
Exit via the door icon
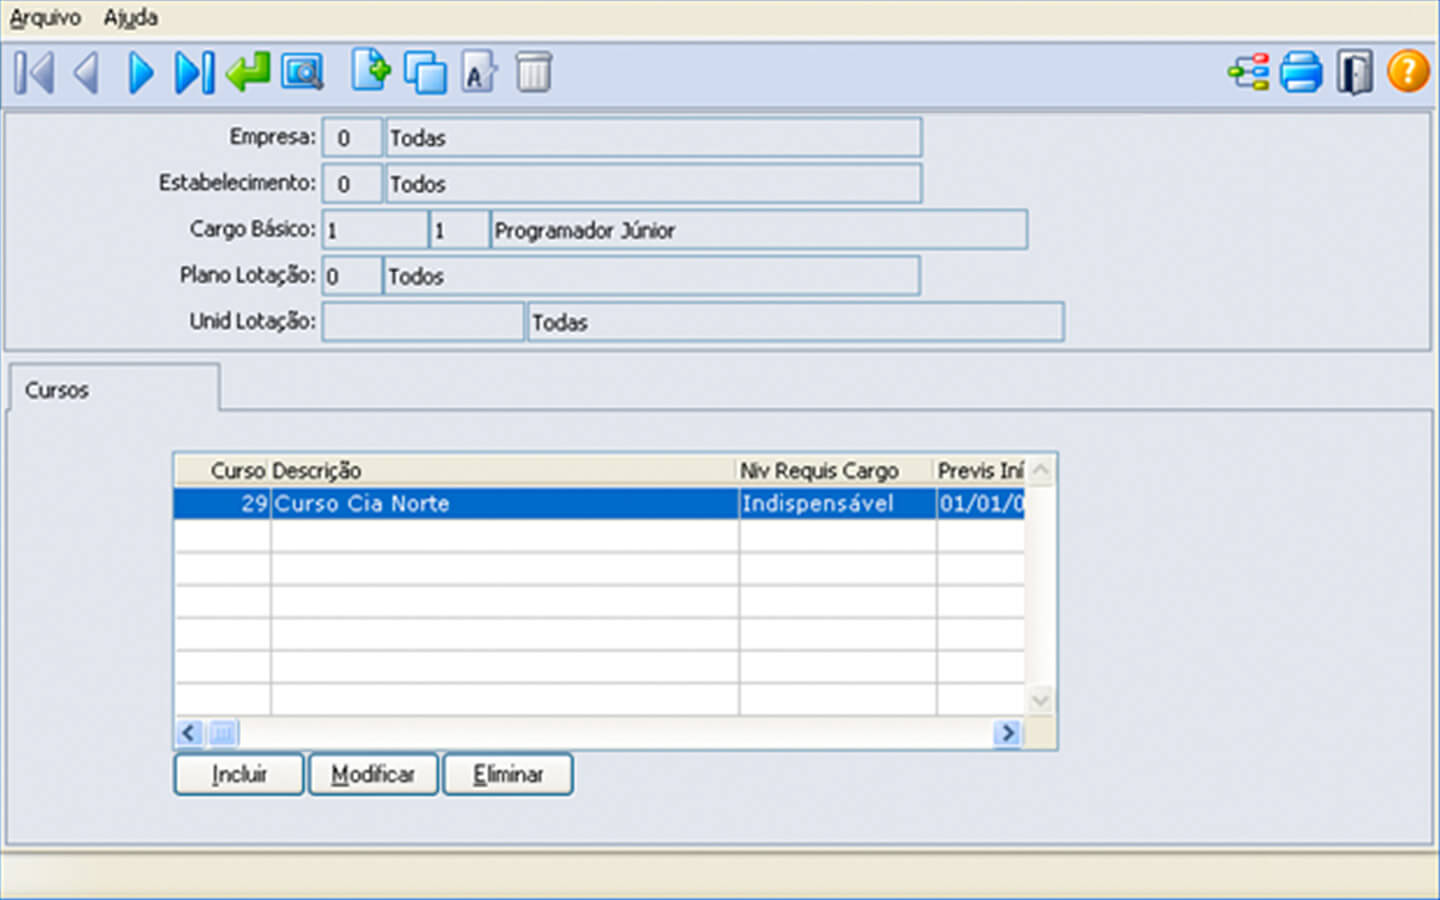tap(1354, 73)
